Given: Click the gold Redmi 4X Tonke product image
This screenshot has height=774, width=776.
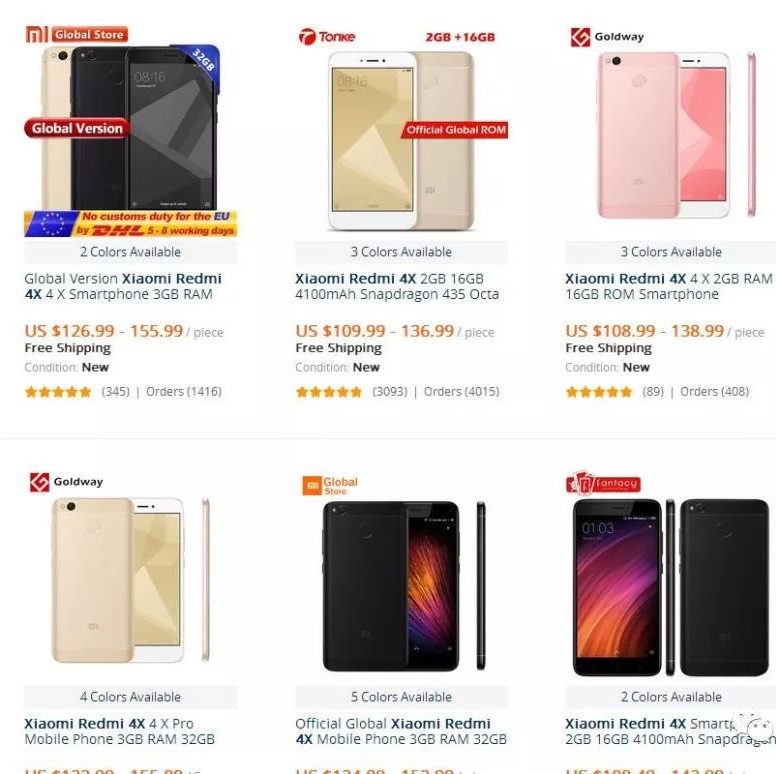Looking at the screenshot, I should coord(401,141).
